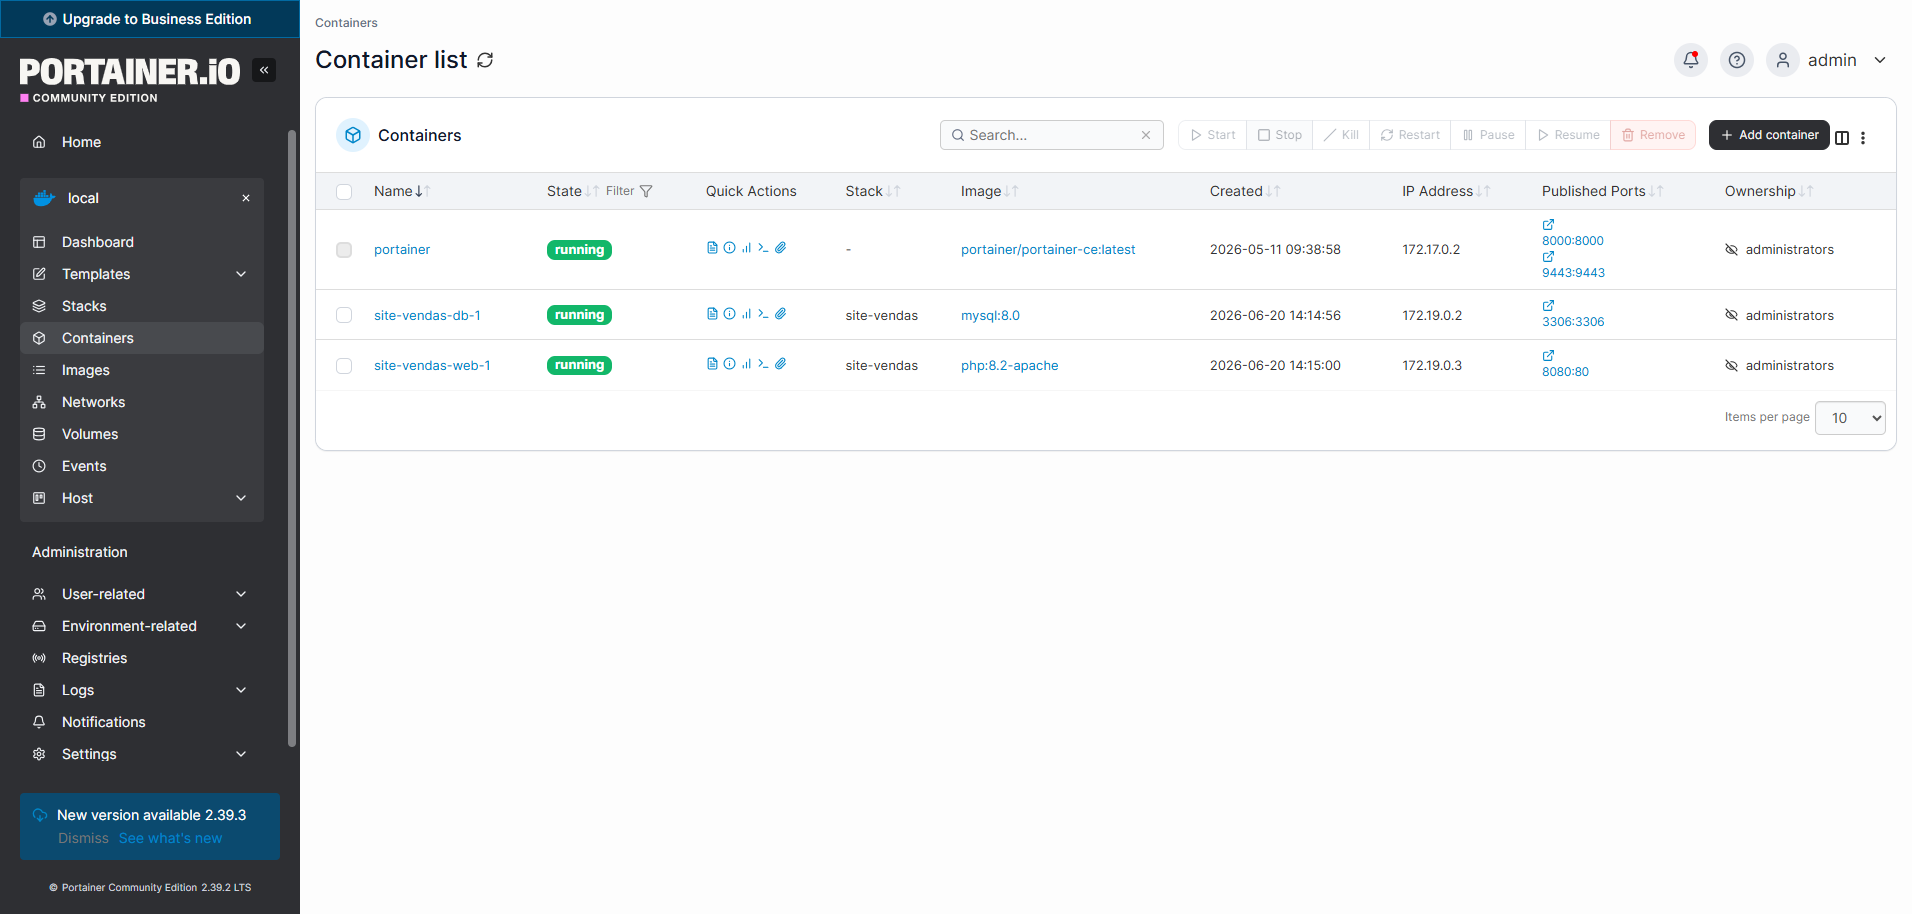1912x914 pixels.
Task: Open the help question mark icon
Action: tap(1737, 60)
